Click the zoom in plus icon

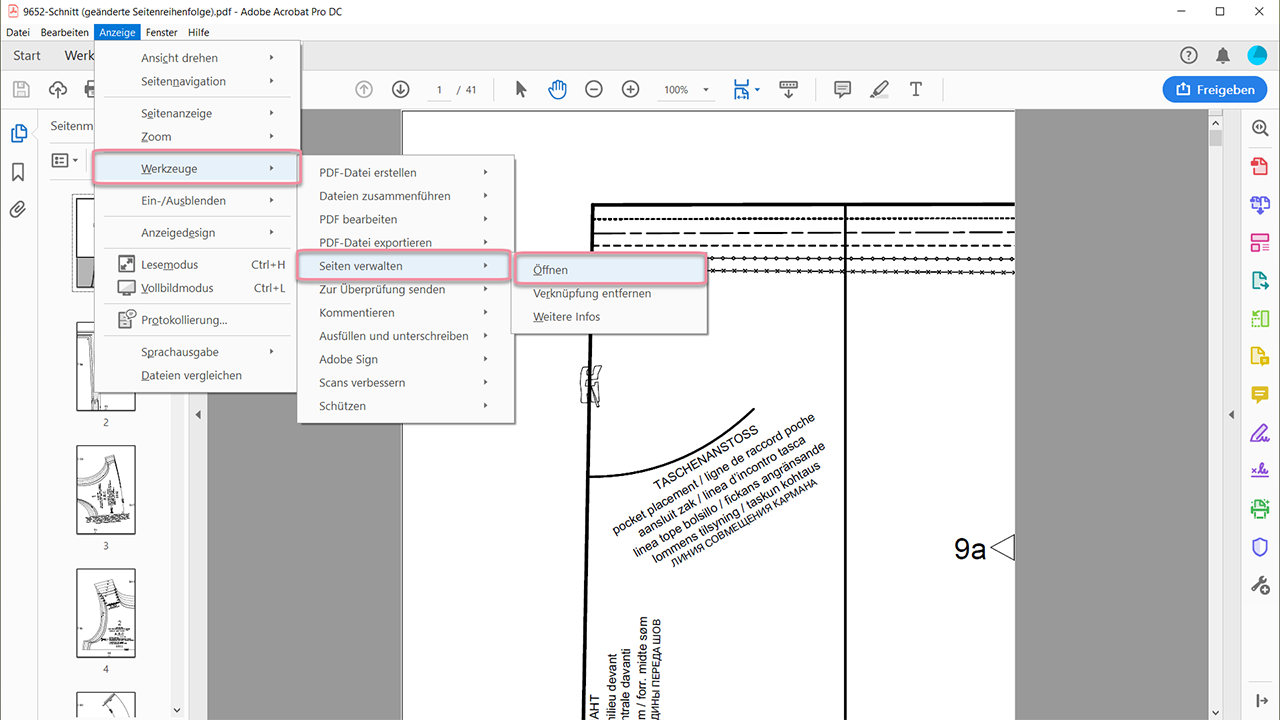click(630, 89)
